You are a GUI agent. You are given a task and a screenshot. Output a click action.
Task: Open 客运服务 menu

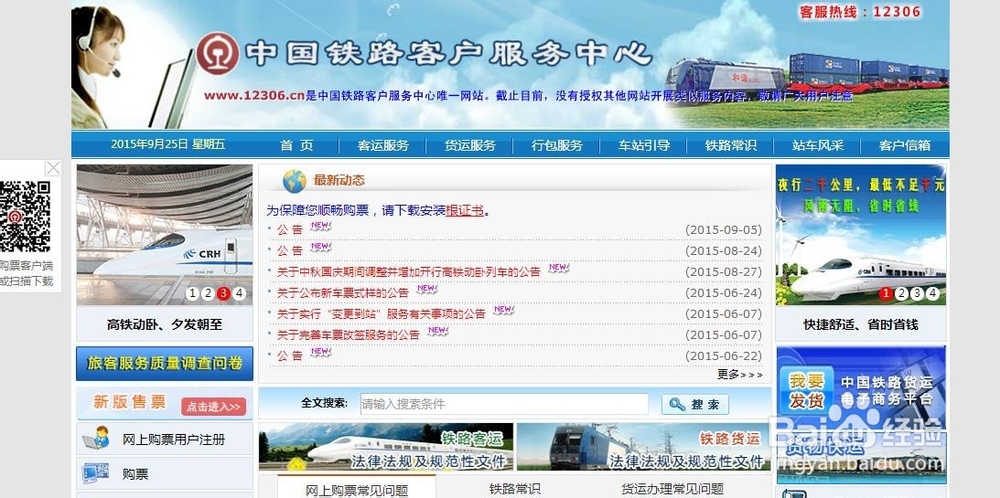point(383,145)
